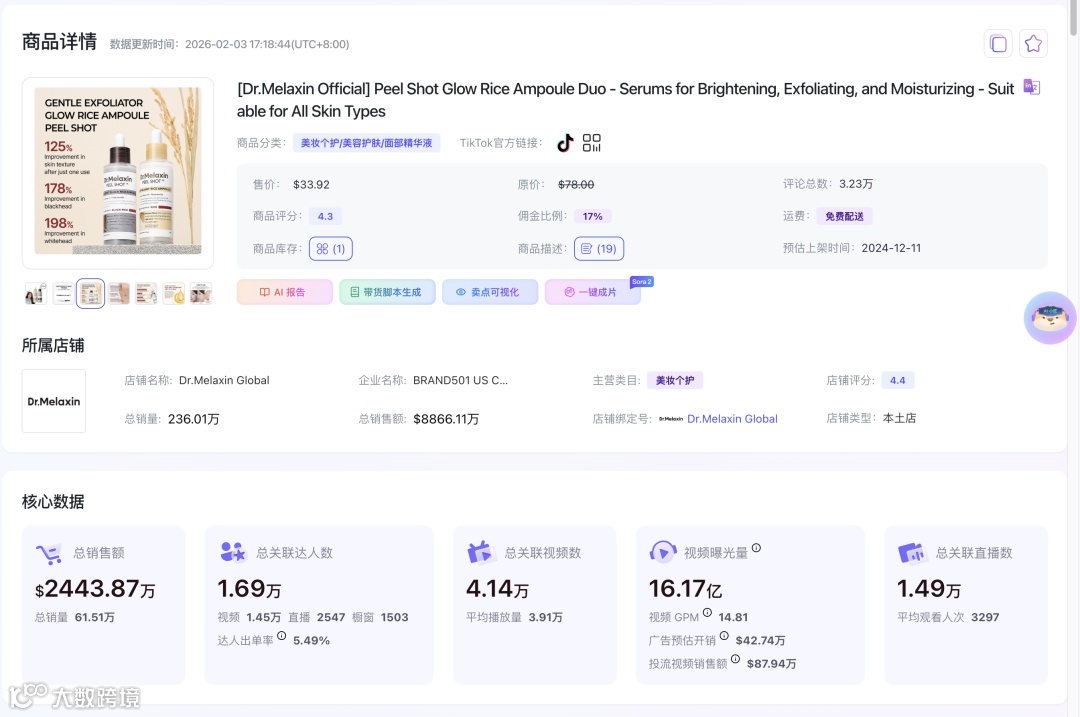The height and width of the screenshot is (717, 1080).
Task: Click the 本土店 shop type value
Action: 900,418
